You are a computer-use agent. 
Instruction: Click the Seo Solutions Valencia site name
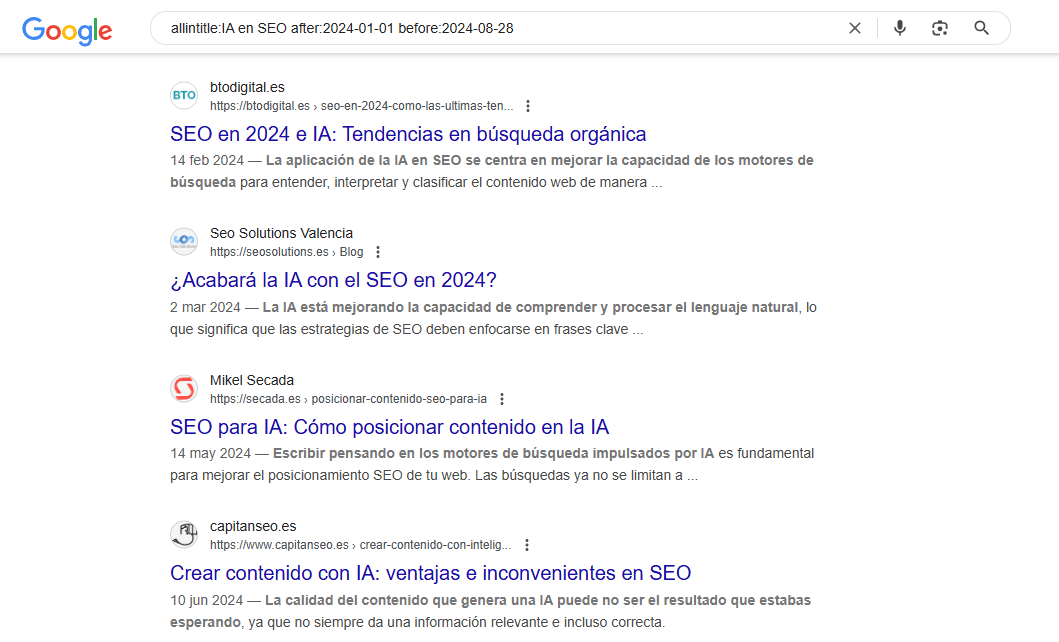pos(281,233)
